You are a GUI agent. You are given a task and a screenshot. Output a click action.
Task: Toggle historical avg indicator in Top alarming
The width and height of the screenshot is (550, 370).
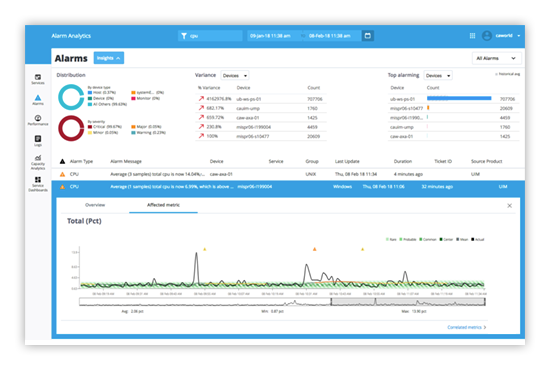(508, 74)
